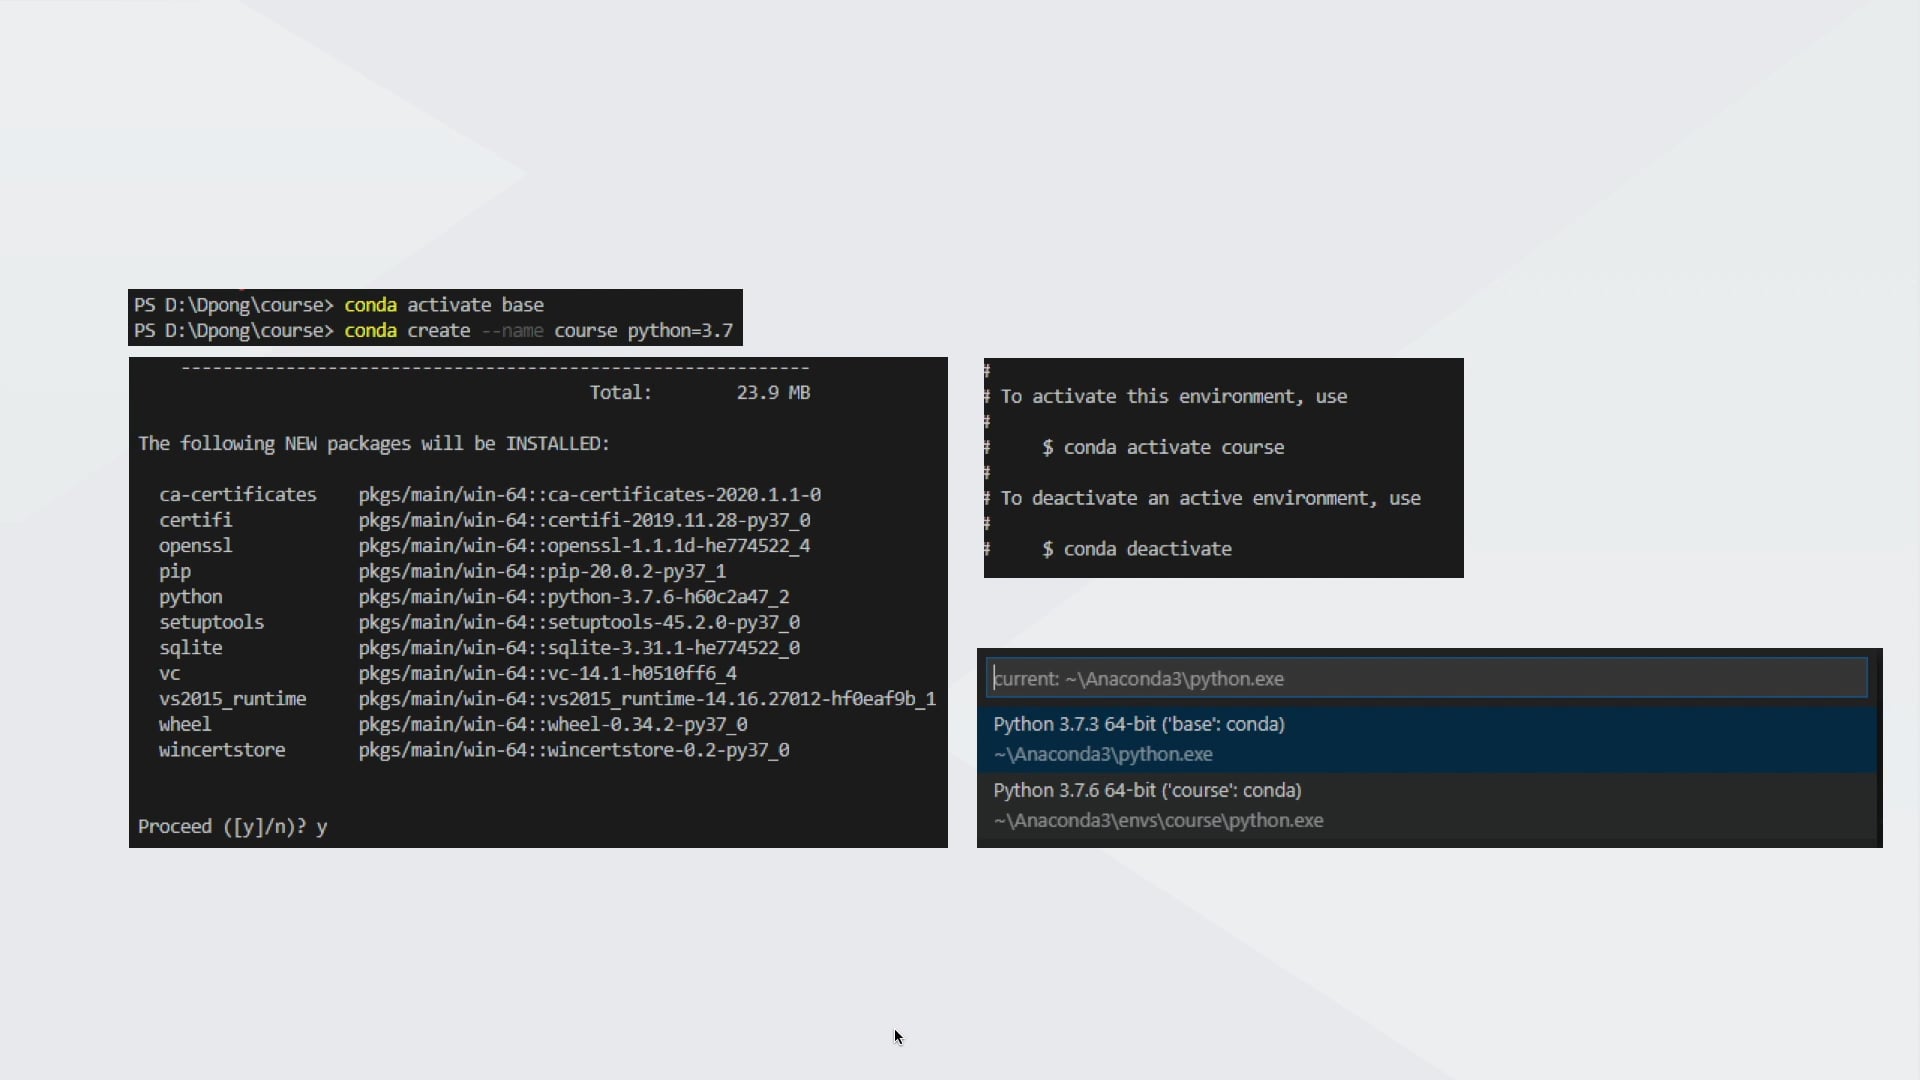The height and width of the screenshot is (1080, 1920).
Task: Click the Proceed ([y]/n)? prompt line
Action: [x=232, y=826]
